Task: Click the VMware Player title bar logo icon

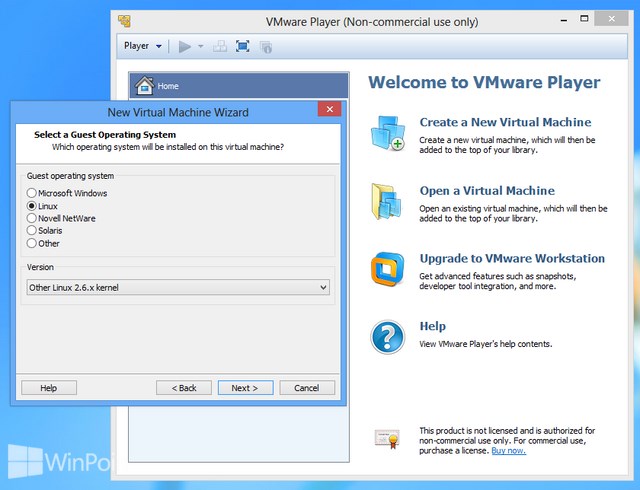Action: [124, 20]
